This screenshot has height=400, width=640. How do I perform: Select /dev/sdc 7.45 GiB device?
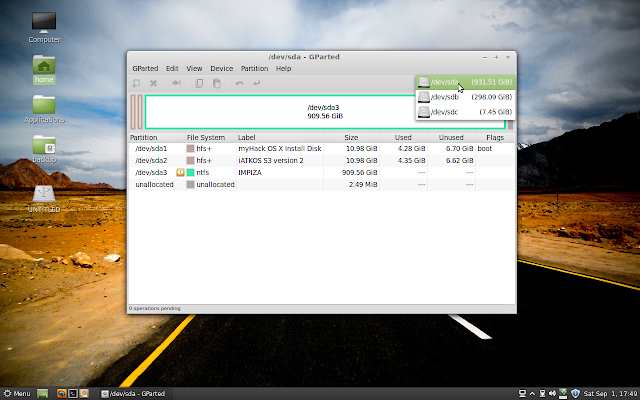465,112
